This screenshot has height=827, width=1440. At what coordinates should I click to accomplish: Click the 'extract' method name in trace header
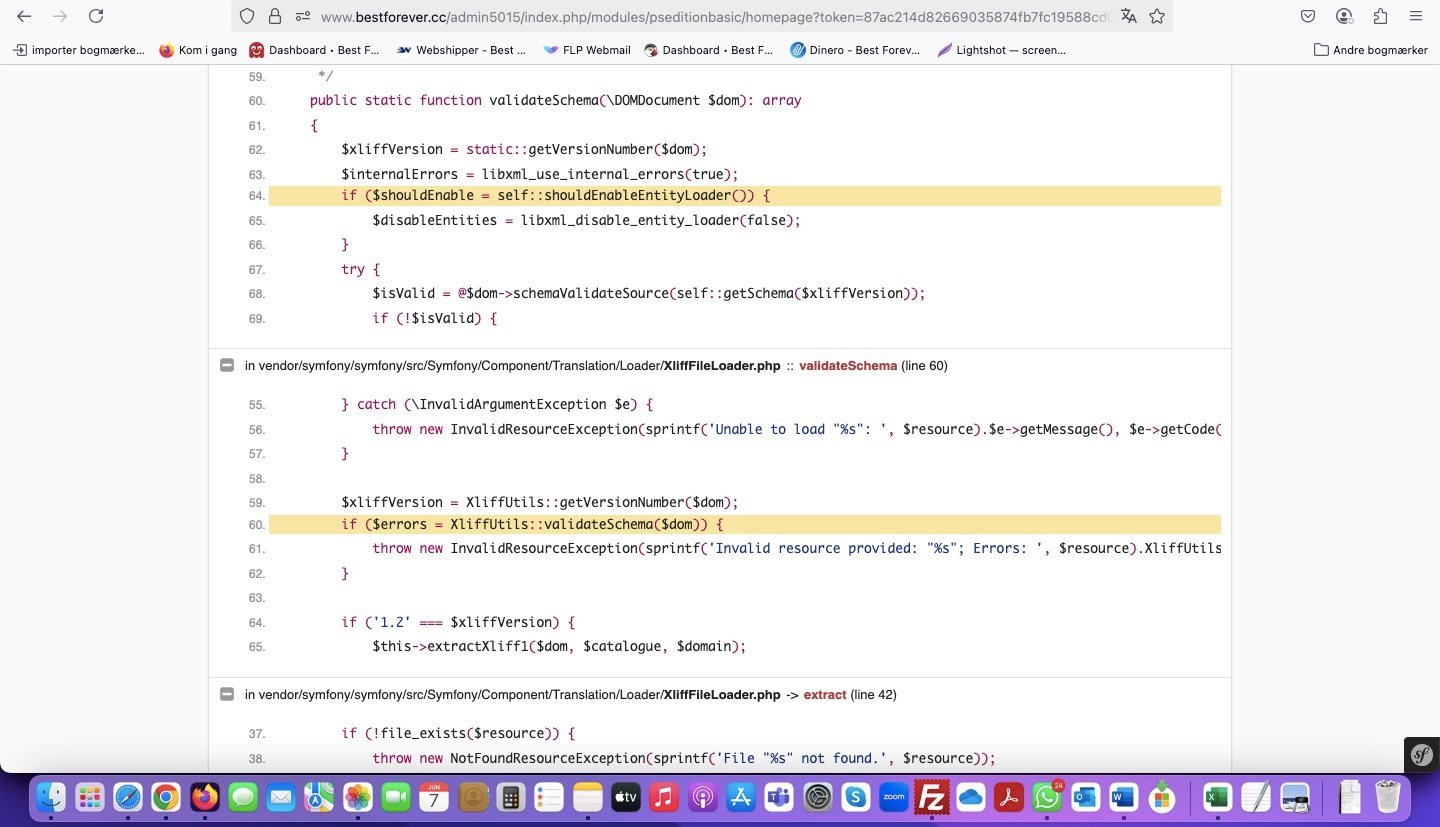pos(825,695)
